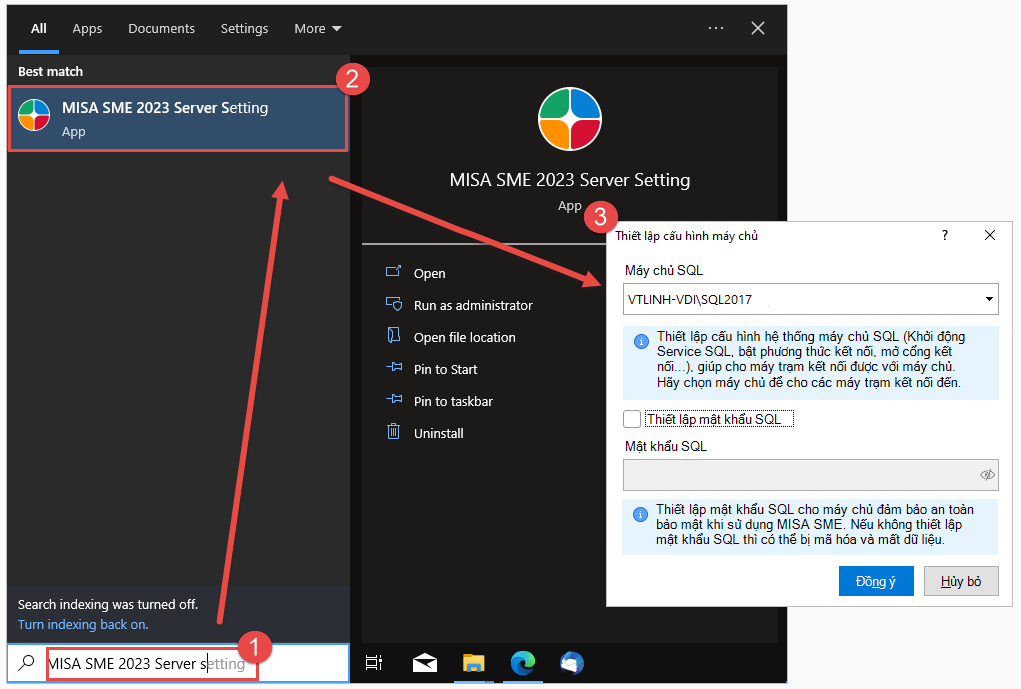1021x689 pixels.
Task: Open Thunderbird from the taskbar
Action: pos(572,662)
